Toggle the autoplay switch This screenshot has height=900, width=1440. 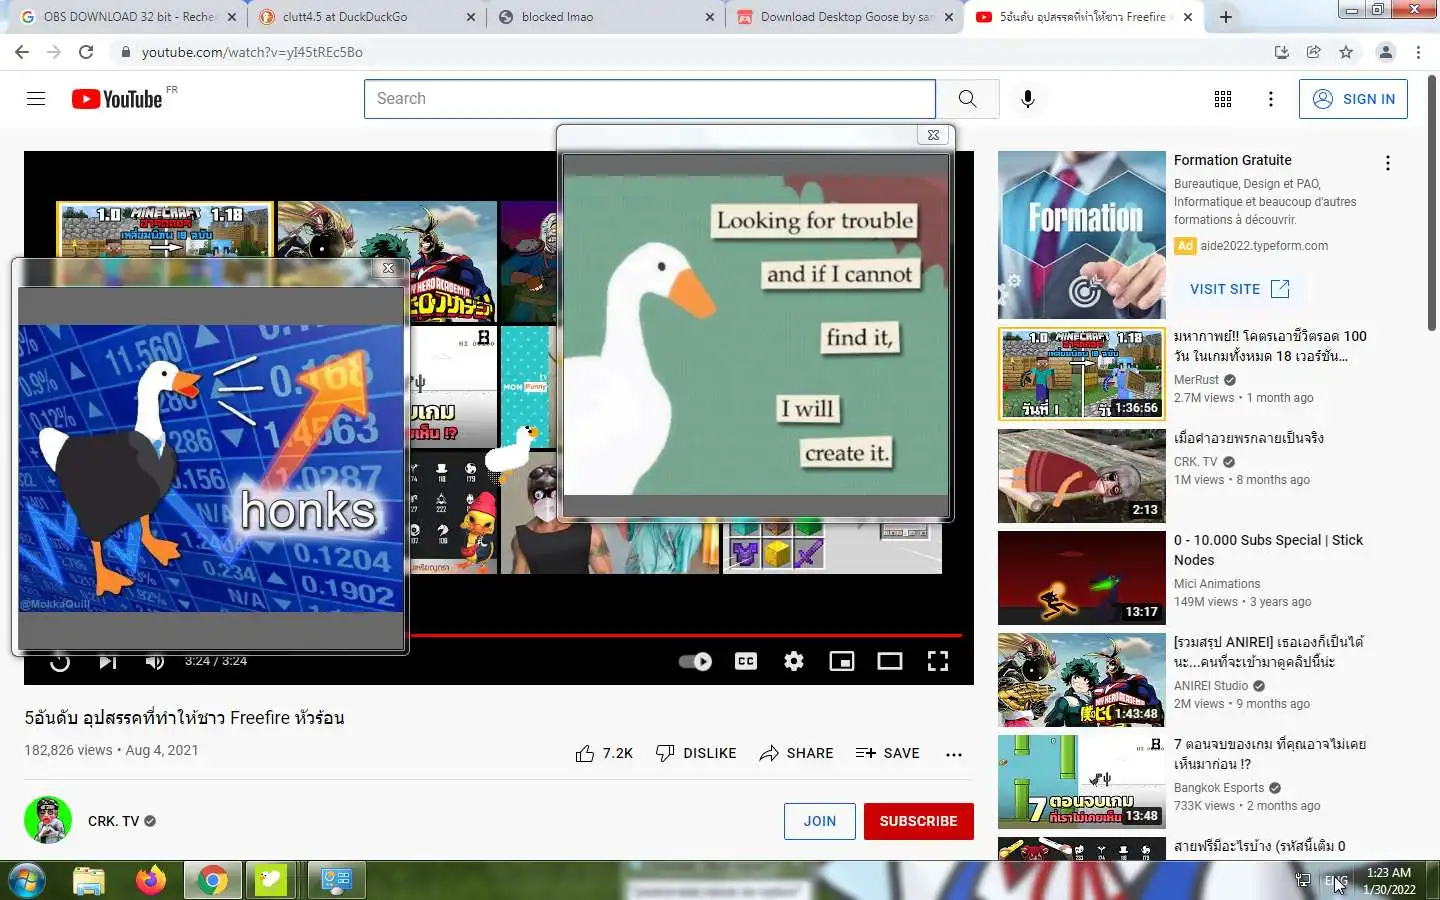point(695,661)
